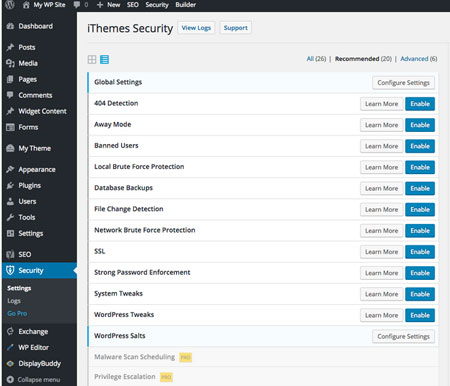
Task: Learn More about File Change Detection
Action: (x=381, y=210)
